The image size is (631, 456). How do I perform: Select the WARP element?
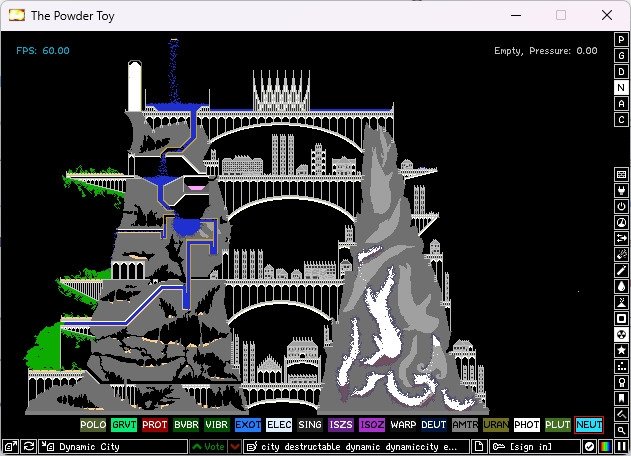(x=403, y=425)
